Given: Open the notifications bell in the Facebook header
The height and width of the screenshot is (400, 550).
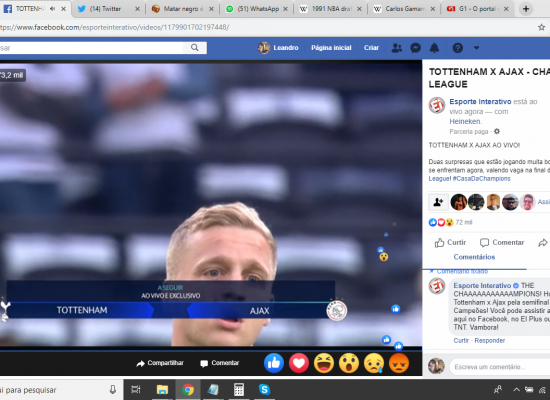Looking at the screenshot, I should tap(434, 48).
